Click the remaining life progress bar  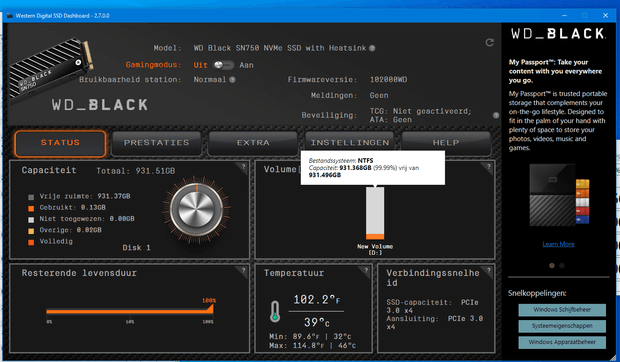130,311
